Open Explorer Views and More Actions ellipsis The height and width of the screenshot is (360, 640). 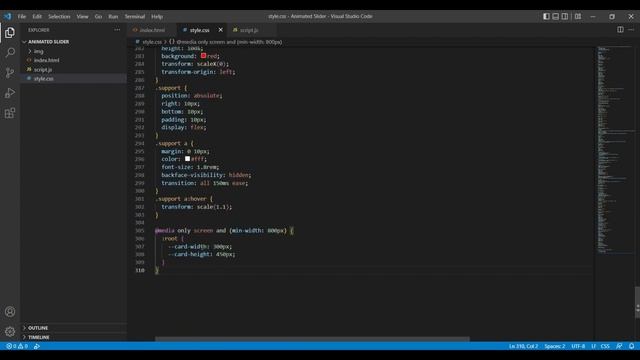117,30
